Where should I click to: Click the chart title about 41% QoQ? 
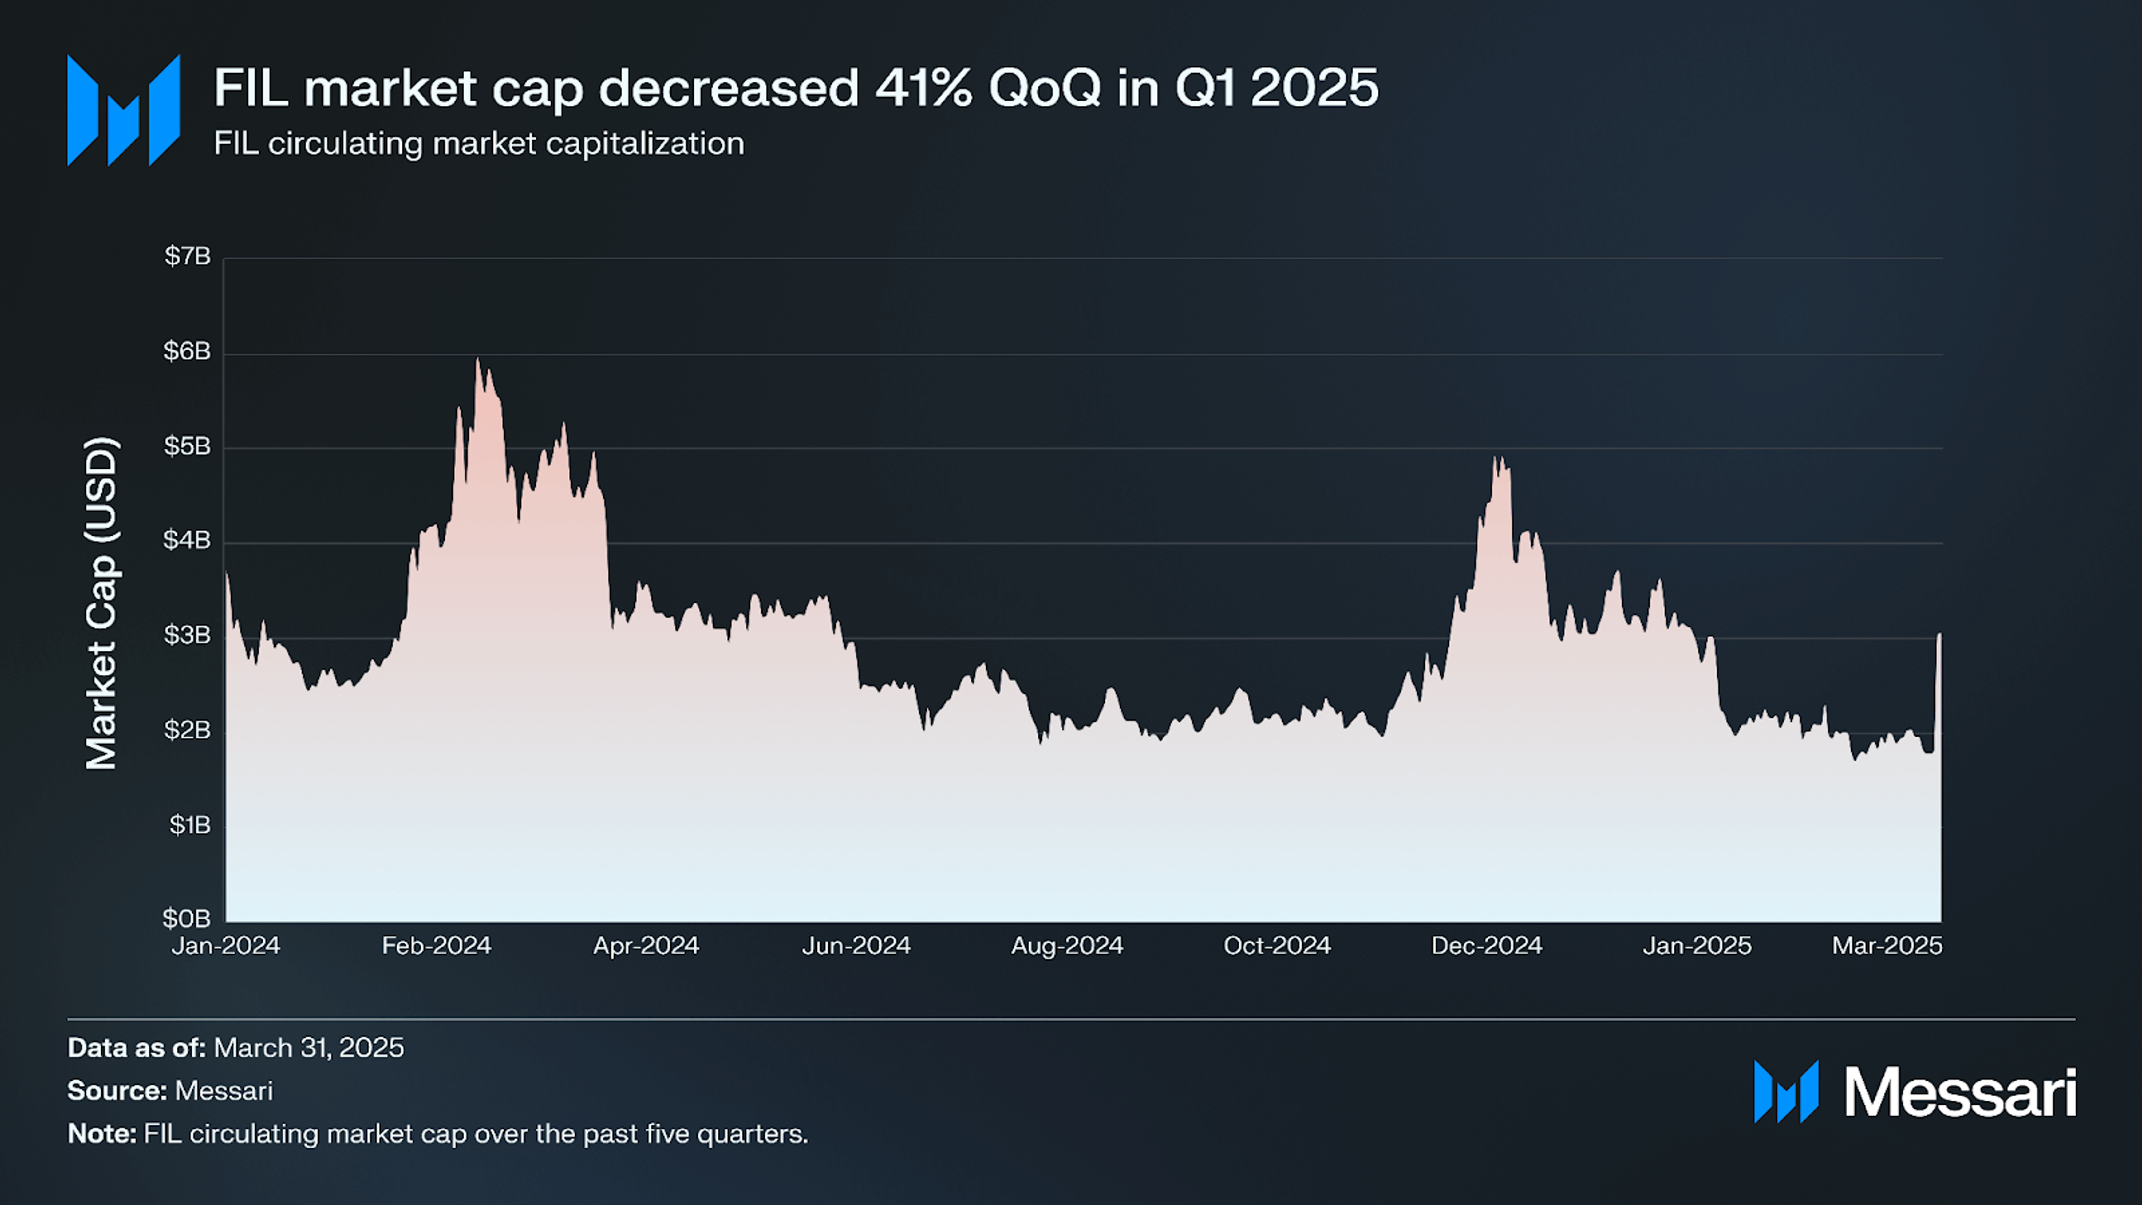pos(796,88)
